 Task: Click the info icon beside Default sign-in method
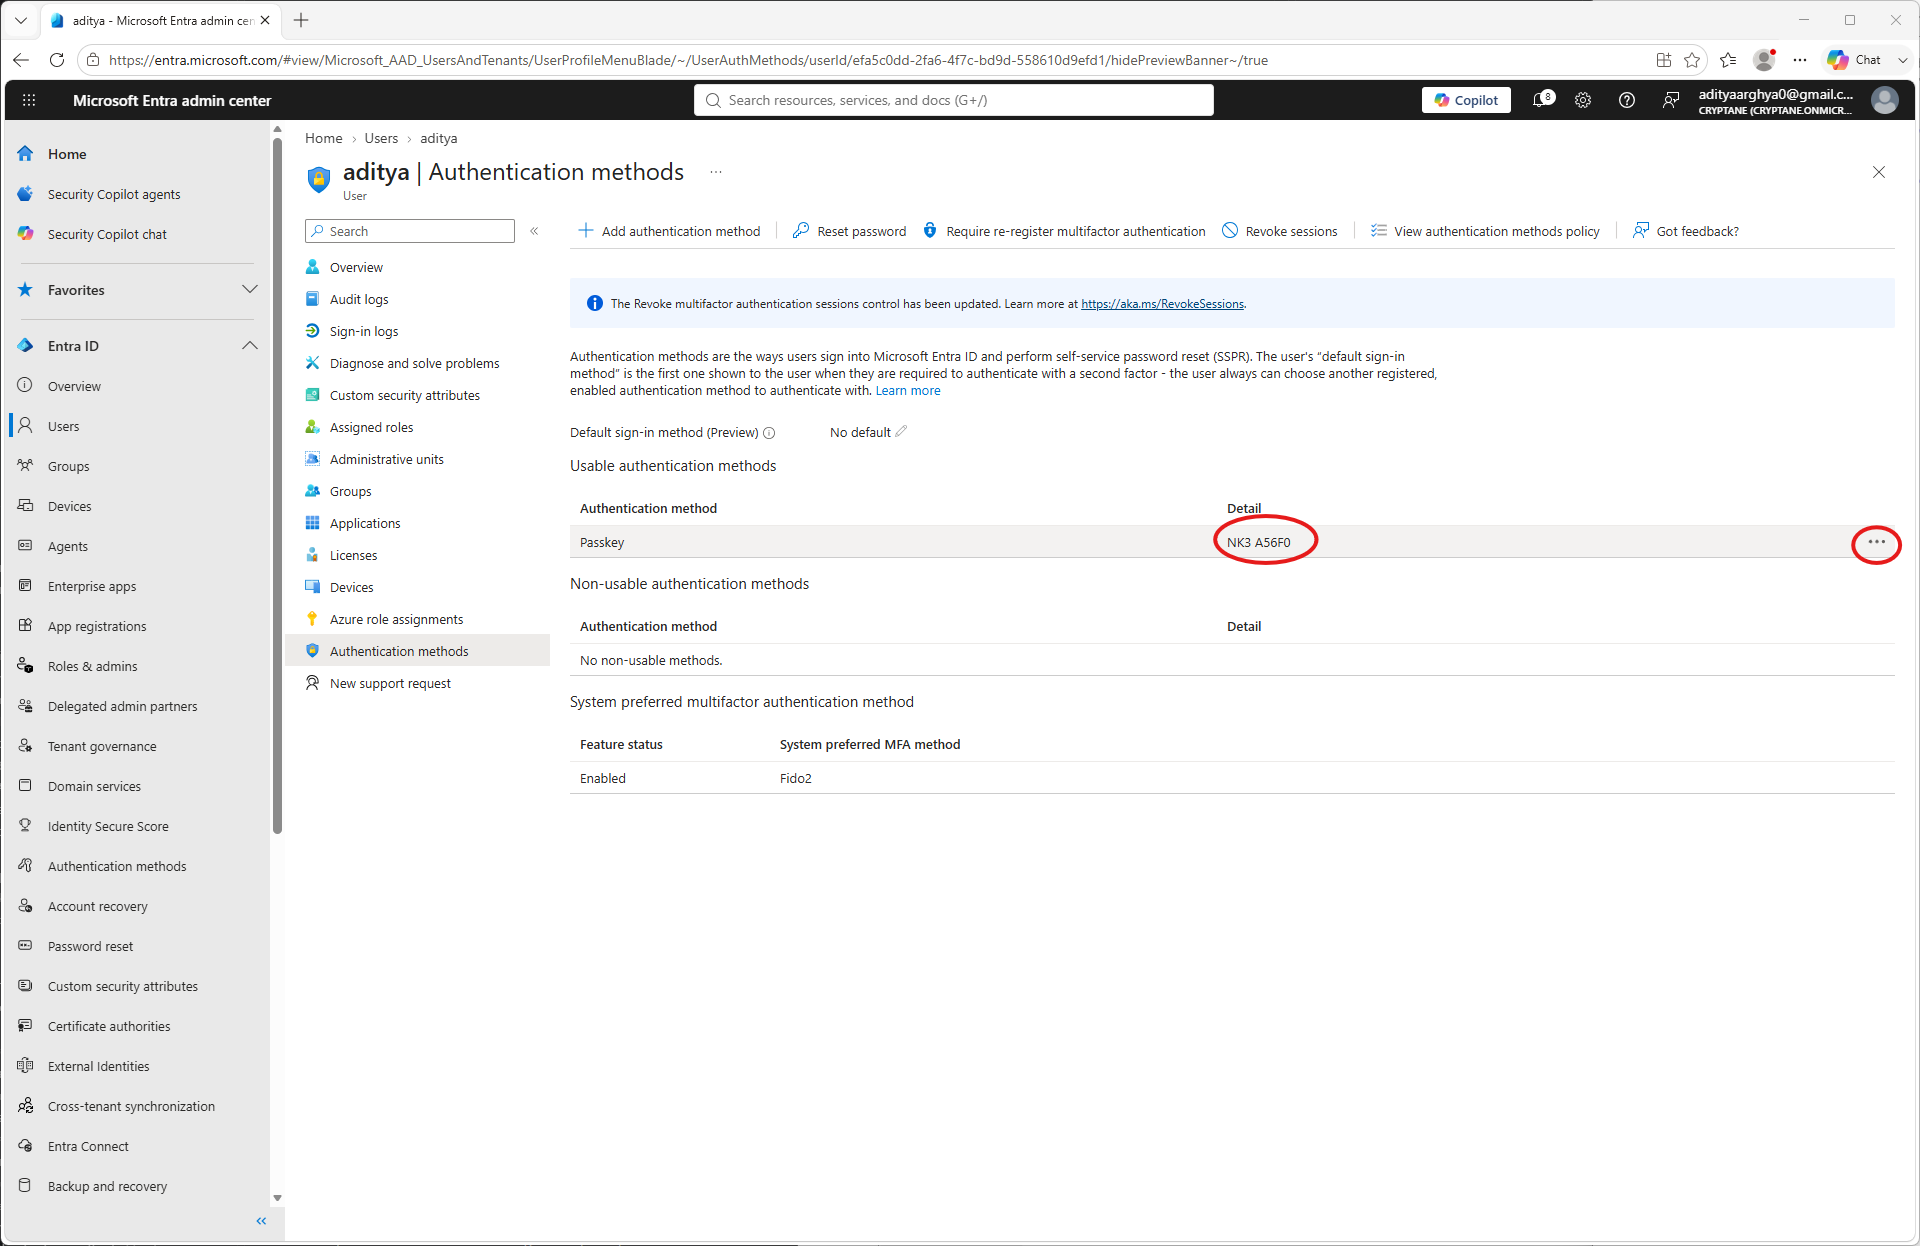769,433
